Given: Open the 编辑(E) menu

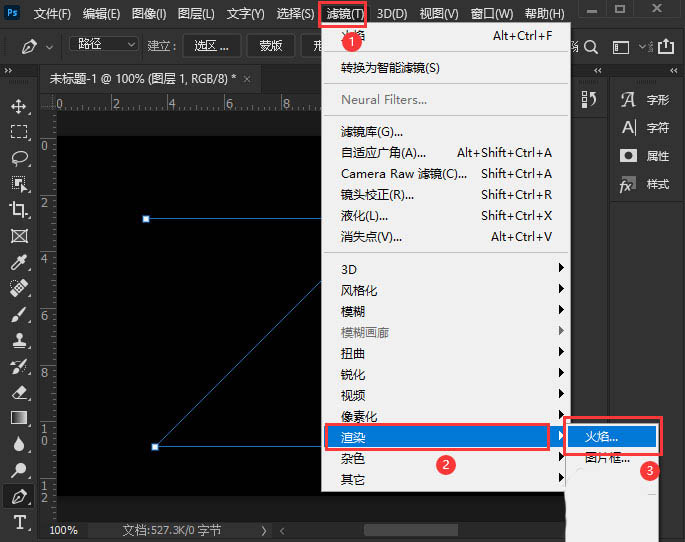Looking at the screenshot, I should pyautogui.click(x=101, y=14).
